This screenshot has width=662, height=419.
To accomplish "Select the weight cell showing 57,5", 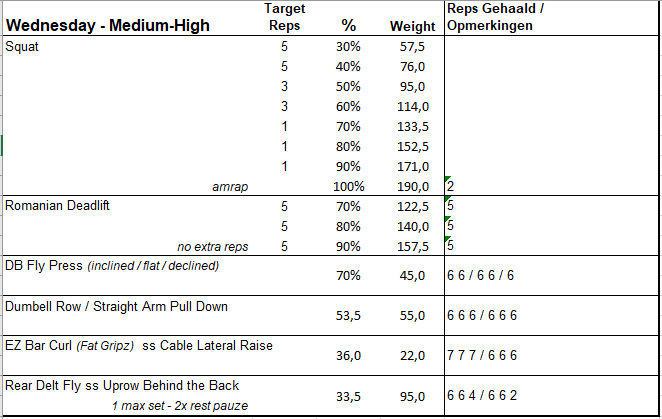I will (414, 46).
